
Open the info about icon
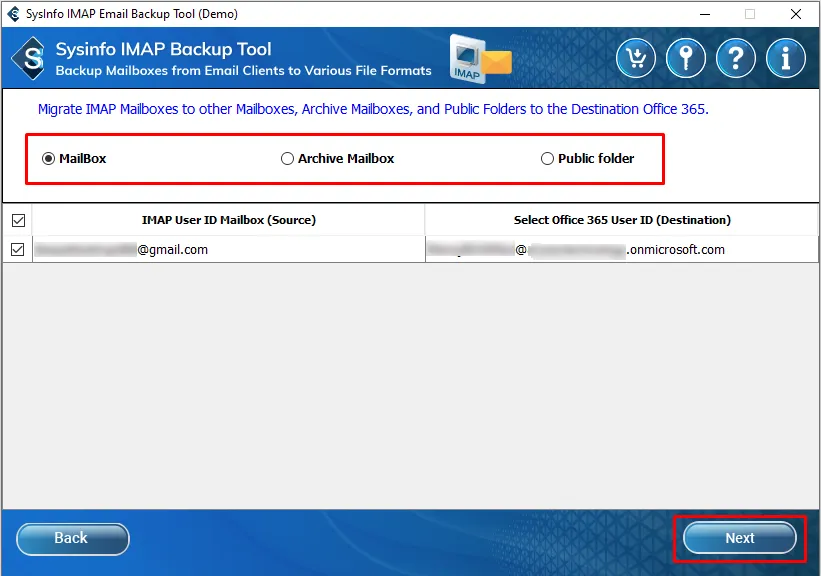[x=786, y=58]
